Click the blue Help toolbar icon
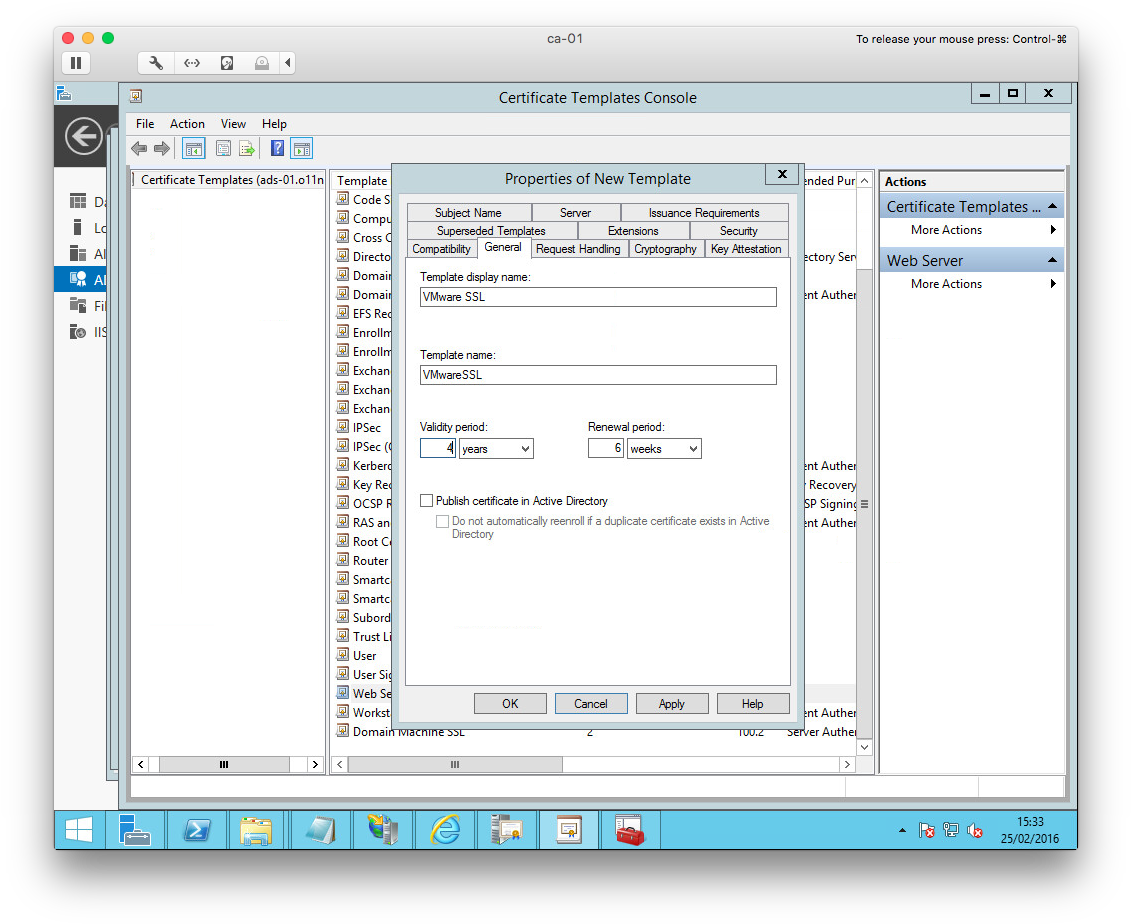1131x924 pixels. click(x=277, y=148)
